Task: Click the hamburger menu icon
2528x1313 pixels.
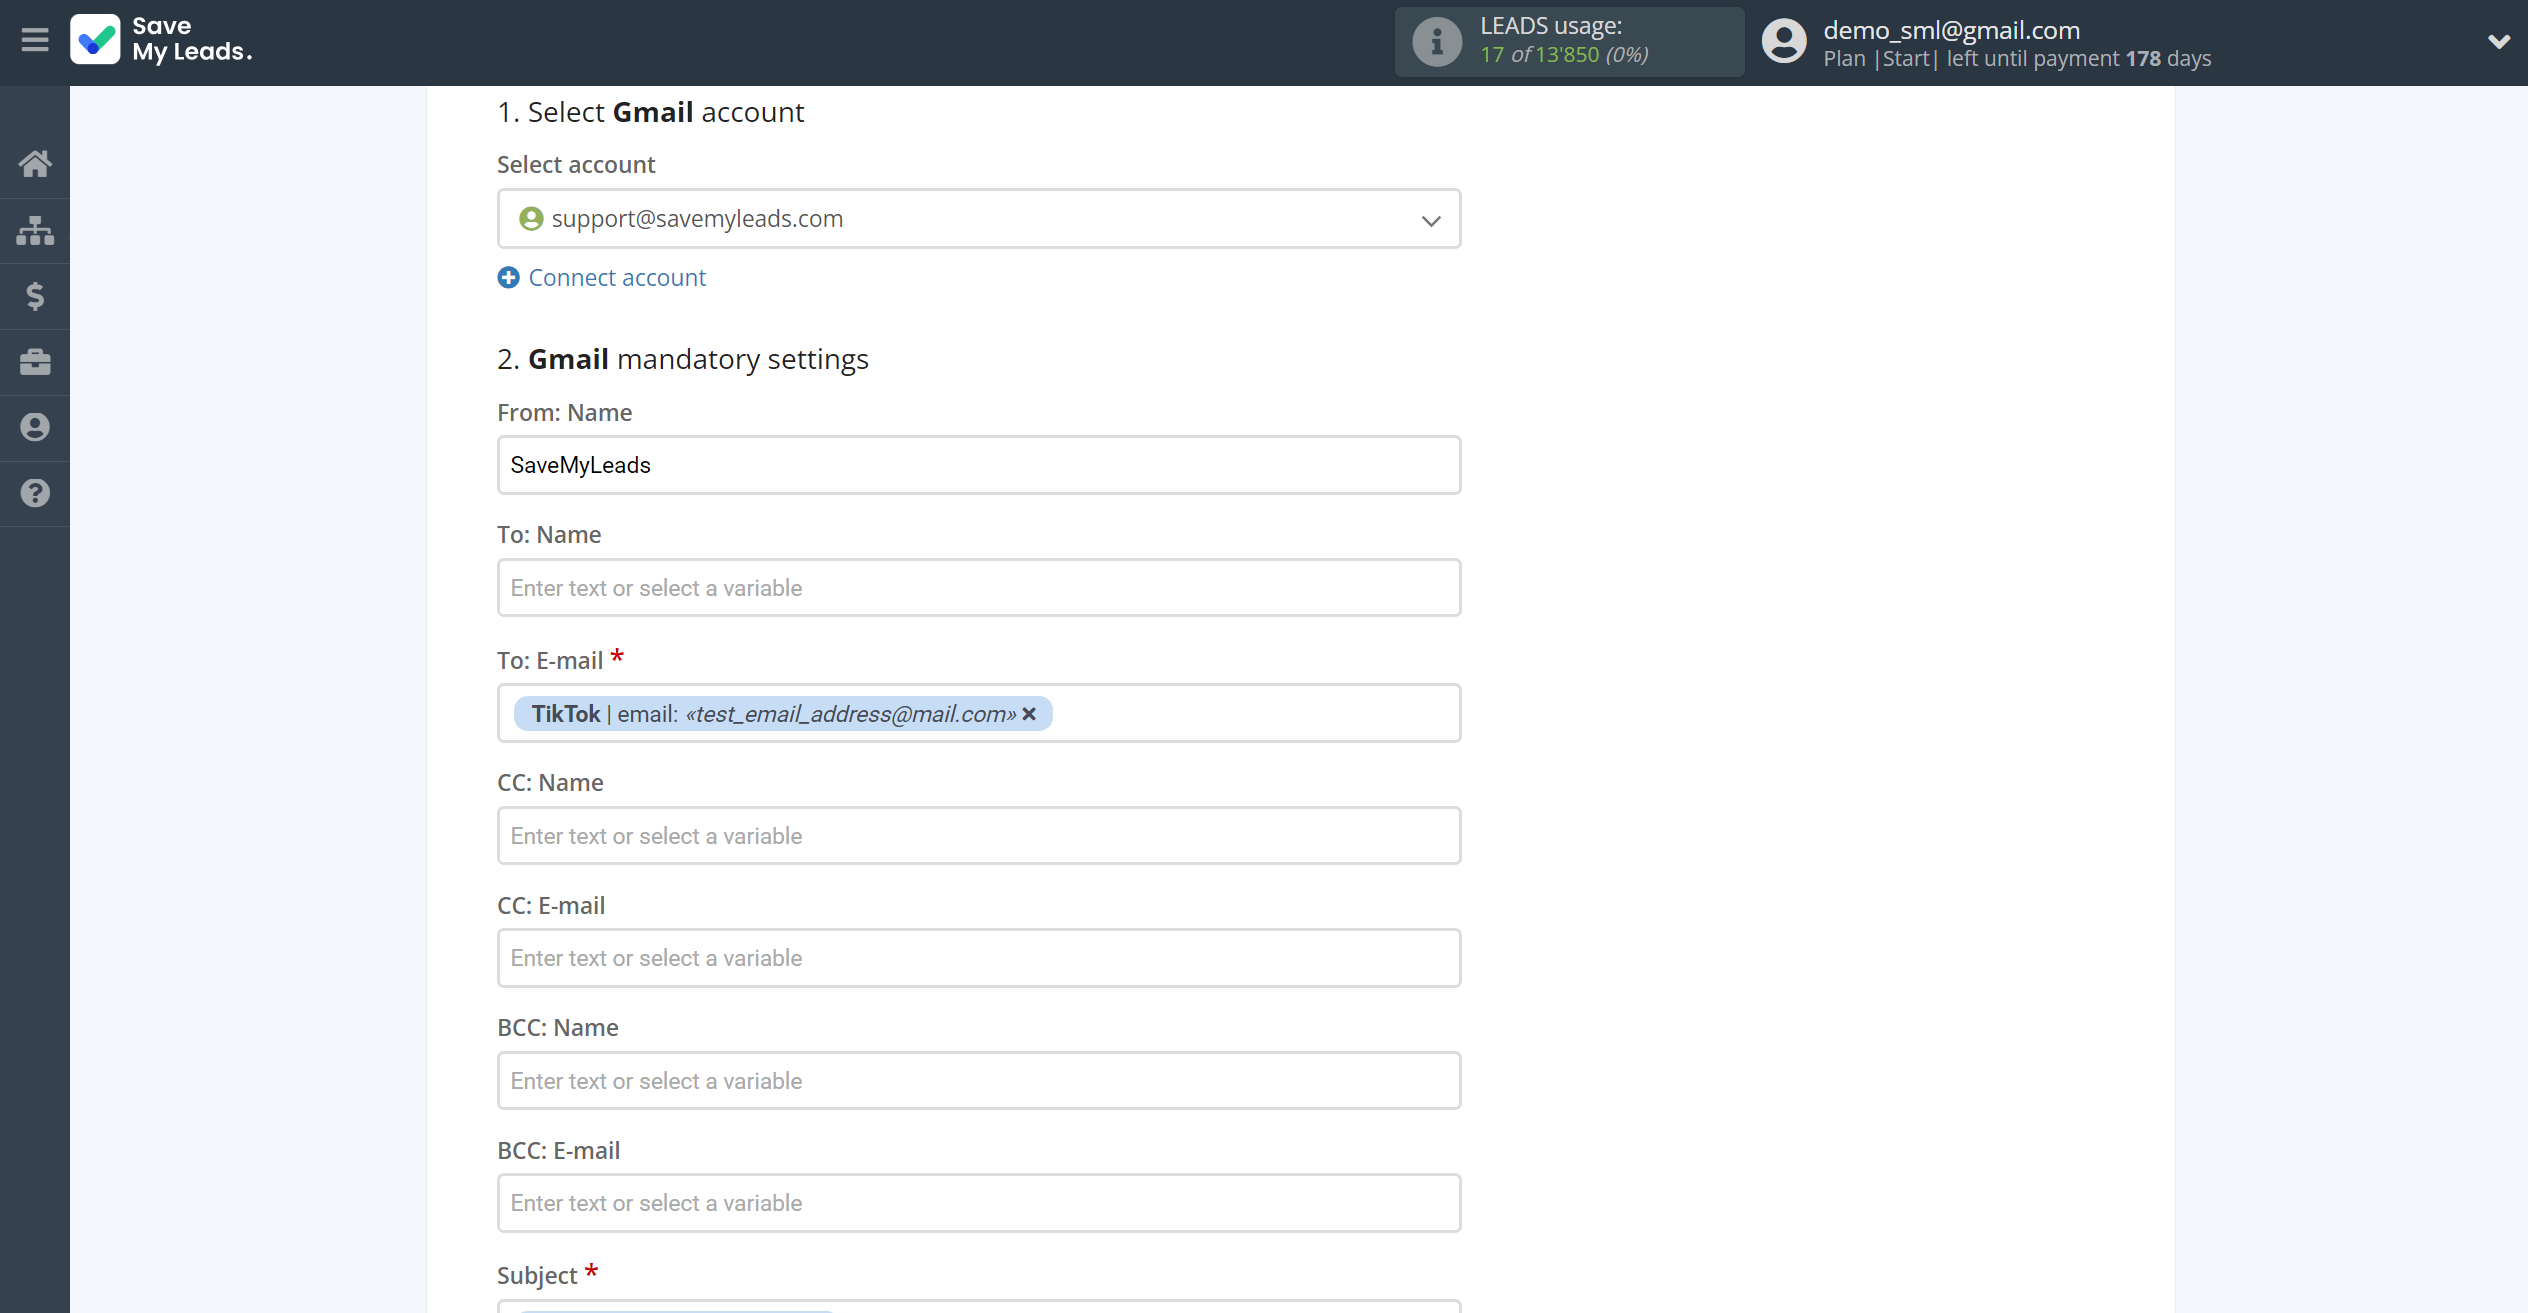Action: pos(35,40)
